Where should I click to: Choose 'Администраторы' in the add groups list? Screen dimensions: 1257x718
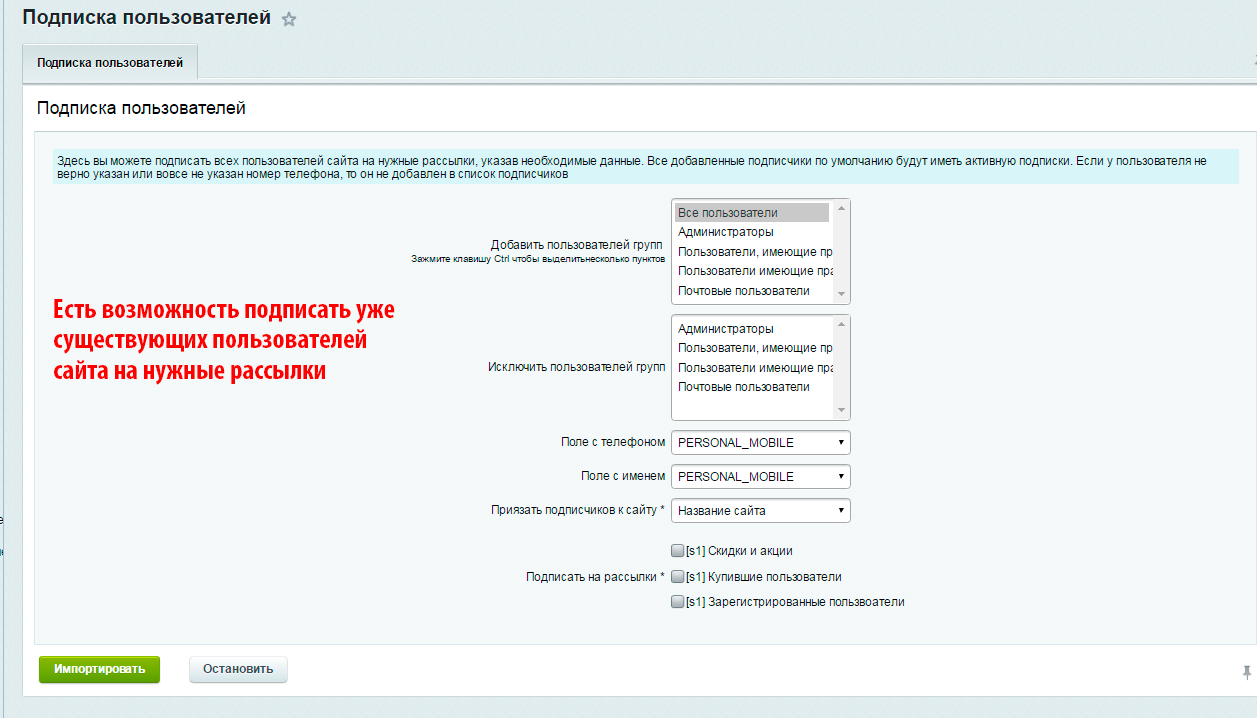point(751,232)
